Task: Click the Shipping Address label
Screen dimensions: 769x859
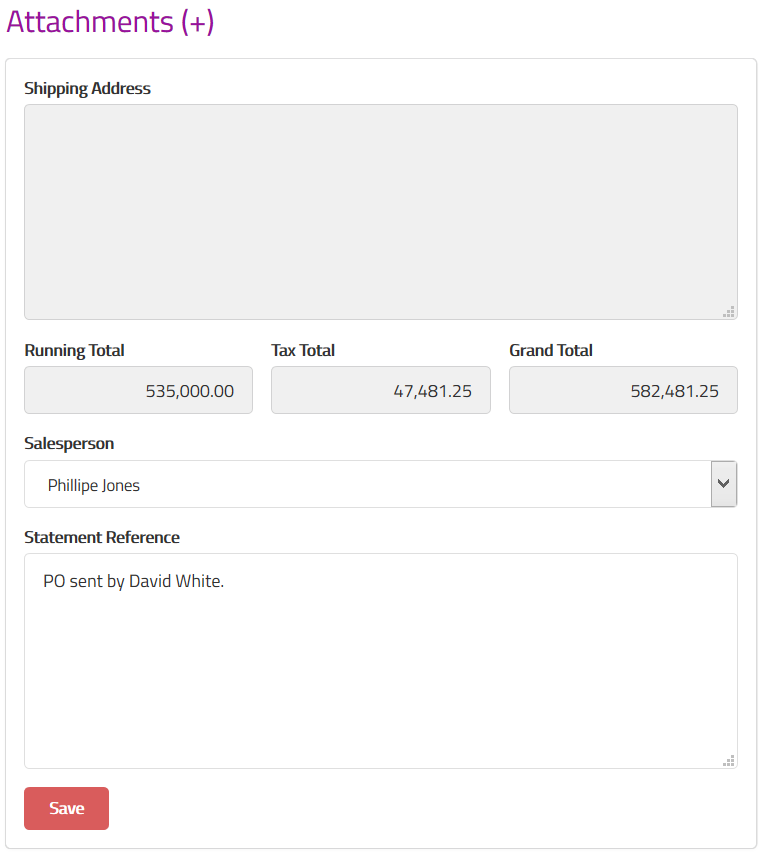Action: 87,88
